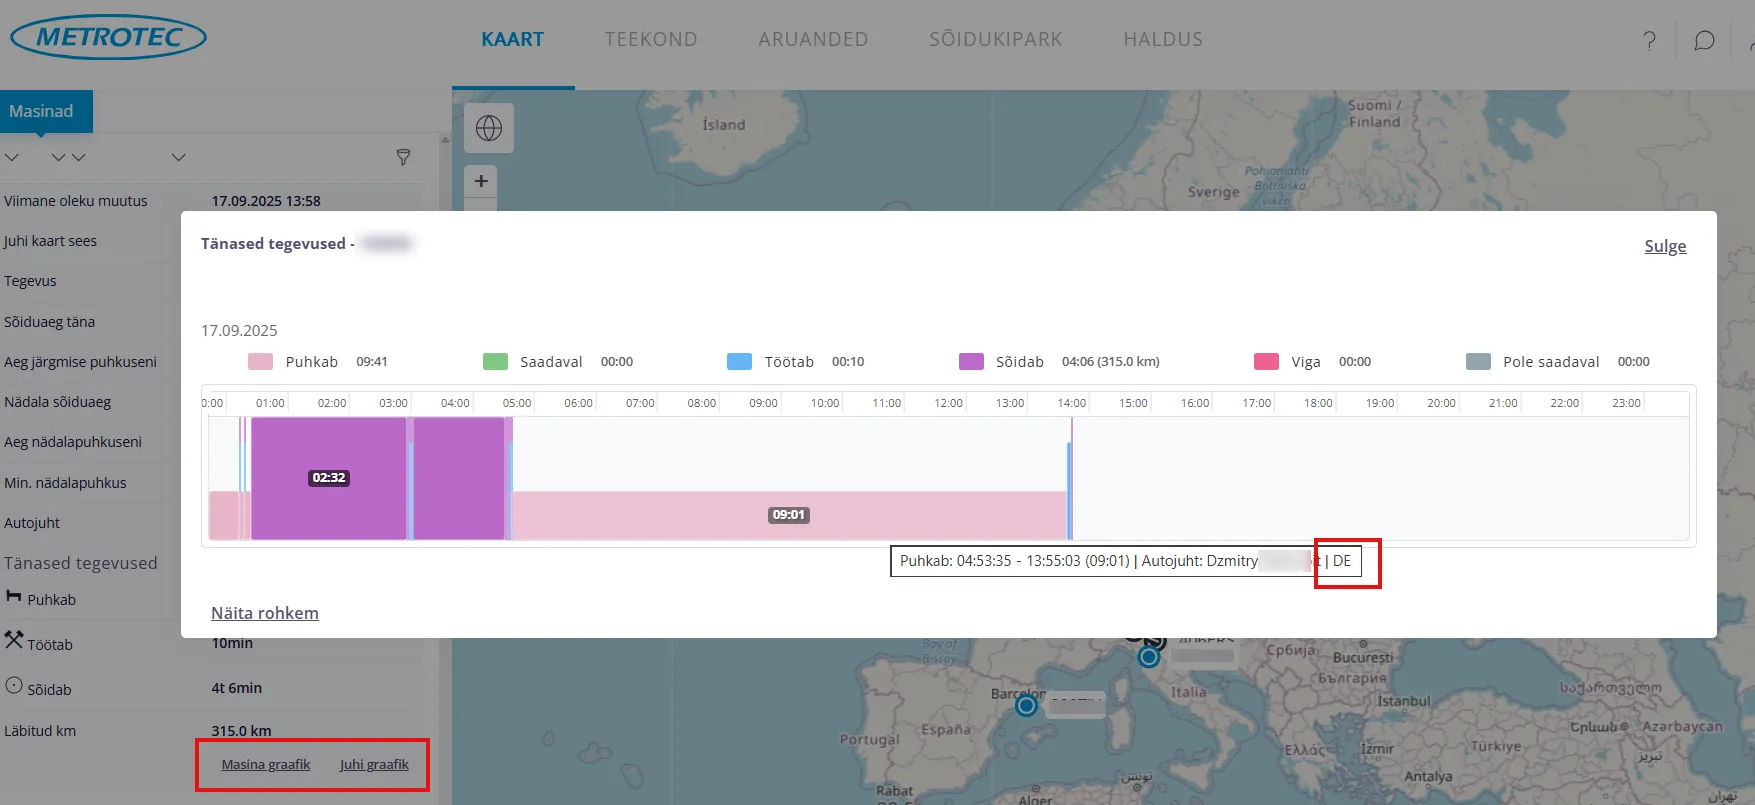This screenshot has height=805, width=1755.
Task: Click the blue vehicle marker near Barcelona
Action: click(x=1026, y=706)
